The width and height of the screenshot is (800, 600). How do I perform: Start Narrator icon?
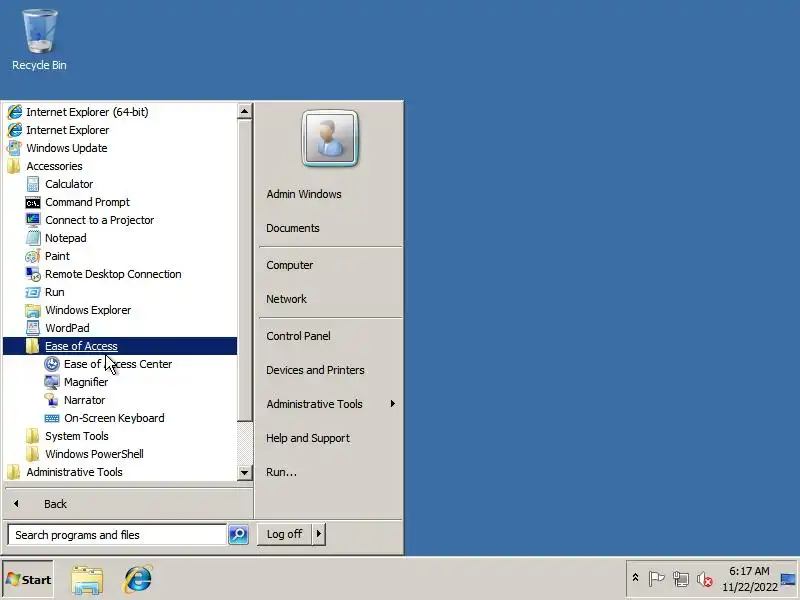tap(52, 400)
